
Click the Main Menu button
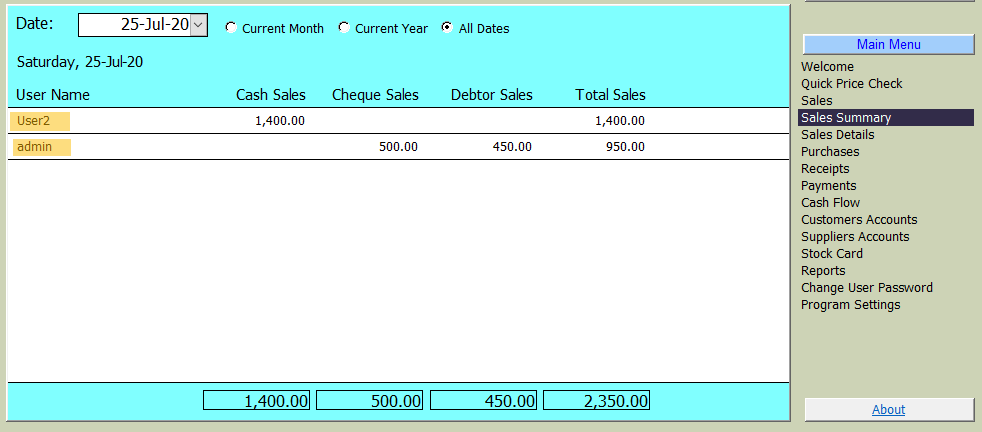[888, 44]
